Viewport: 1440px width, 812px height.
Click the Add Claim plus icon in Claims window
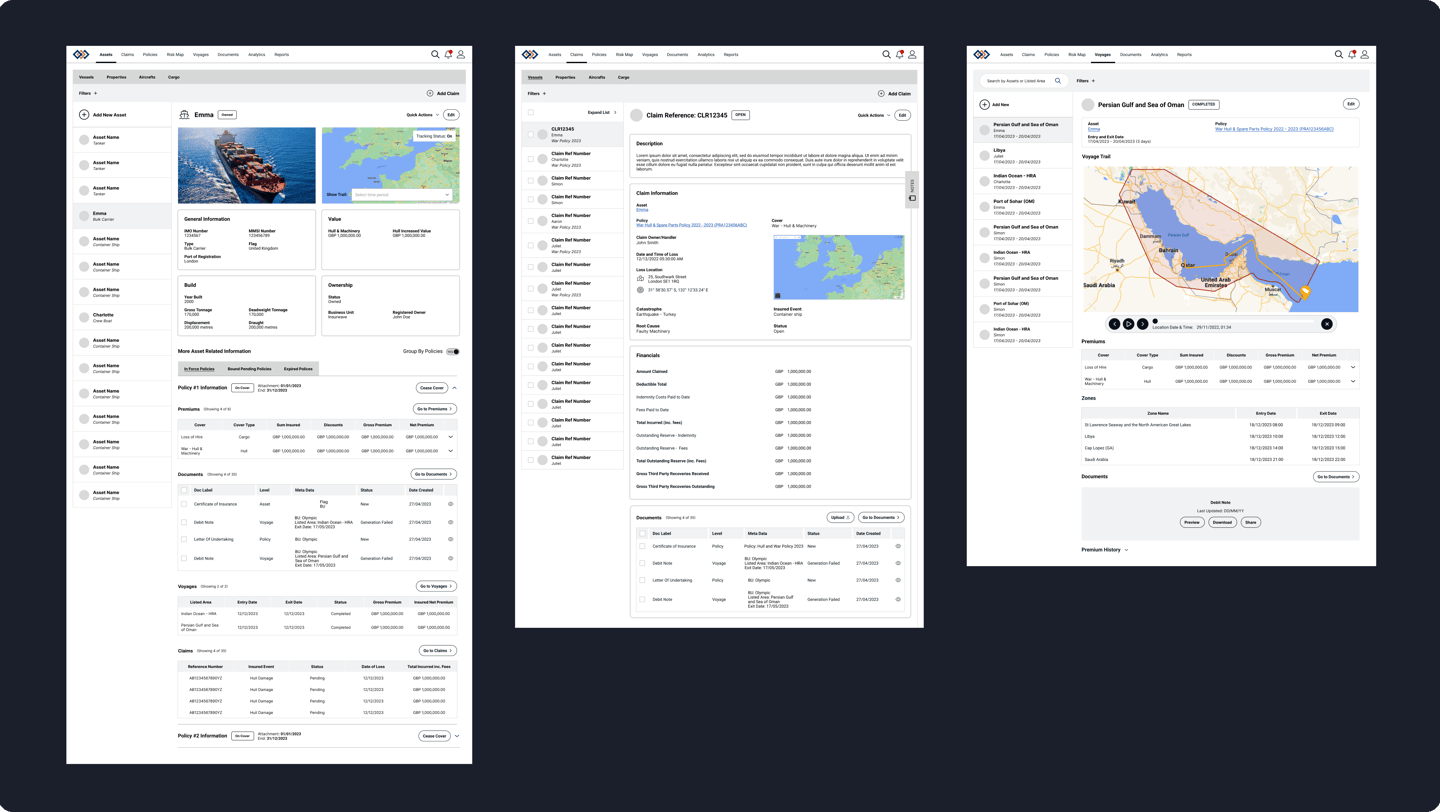click(x=881, y=94)
